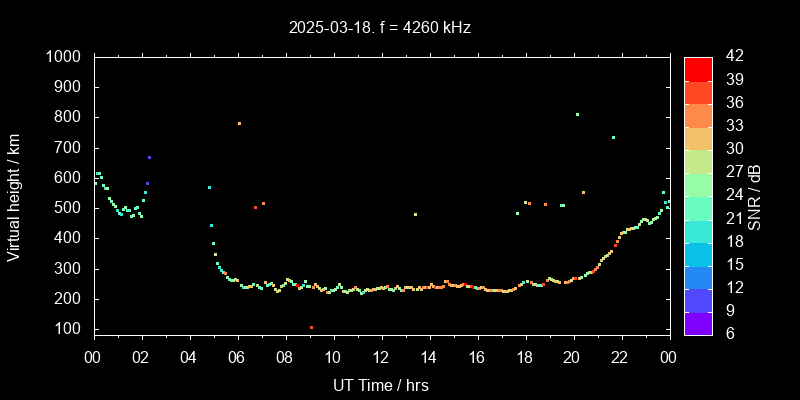Click the yellow isolated point near 13 hrs

click(x=415, y=214)
